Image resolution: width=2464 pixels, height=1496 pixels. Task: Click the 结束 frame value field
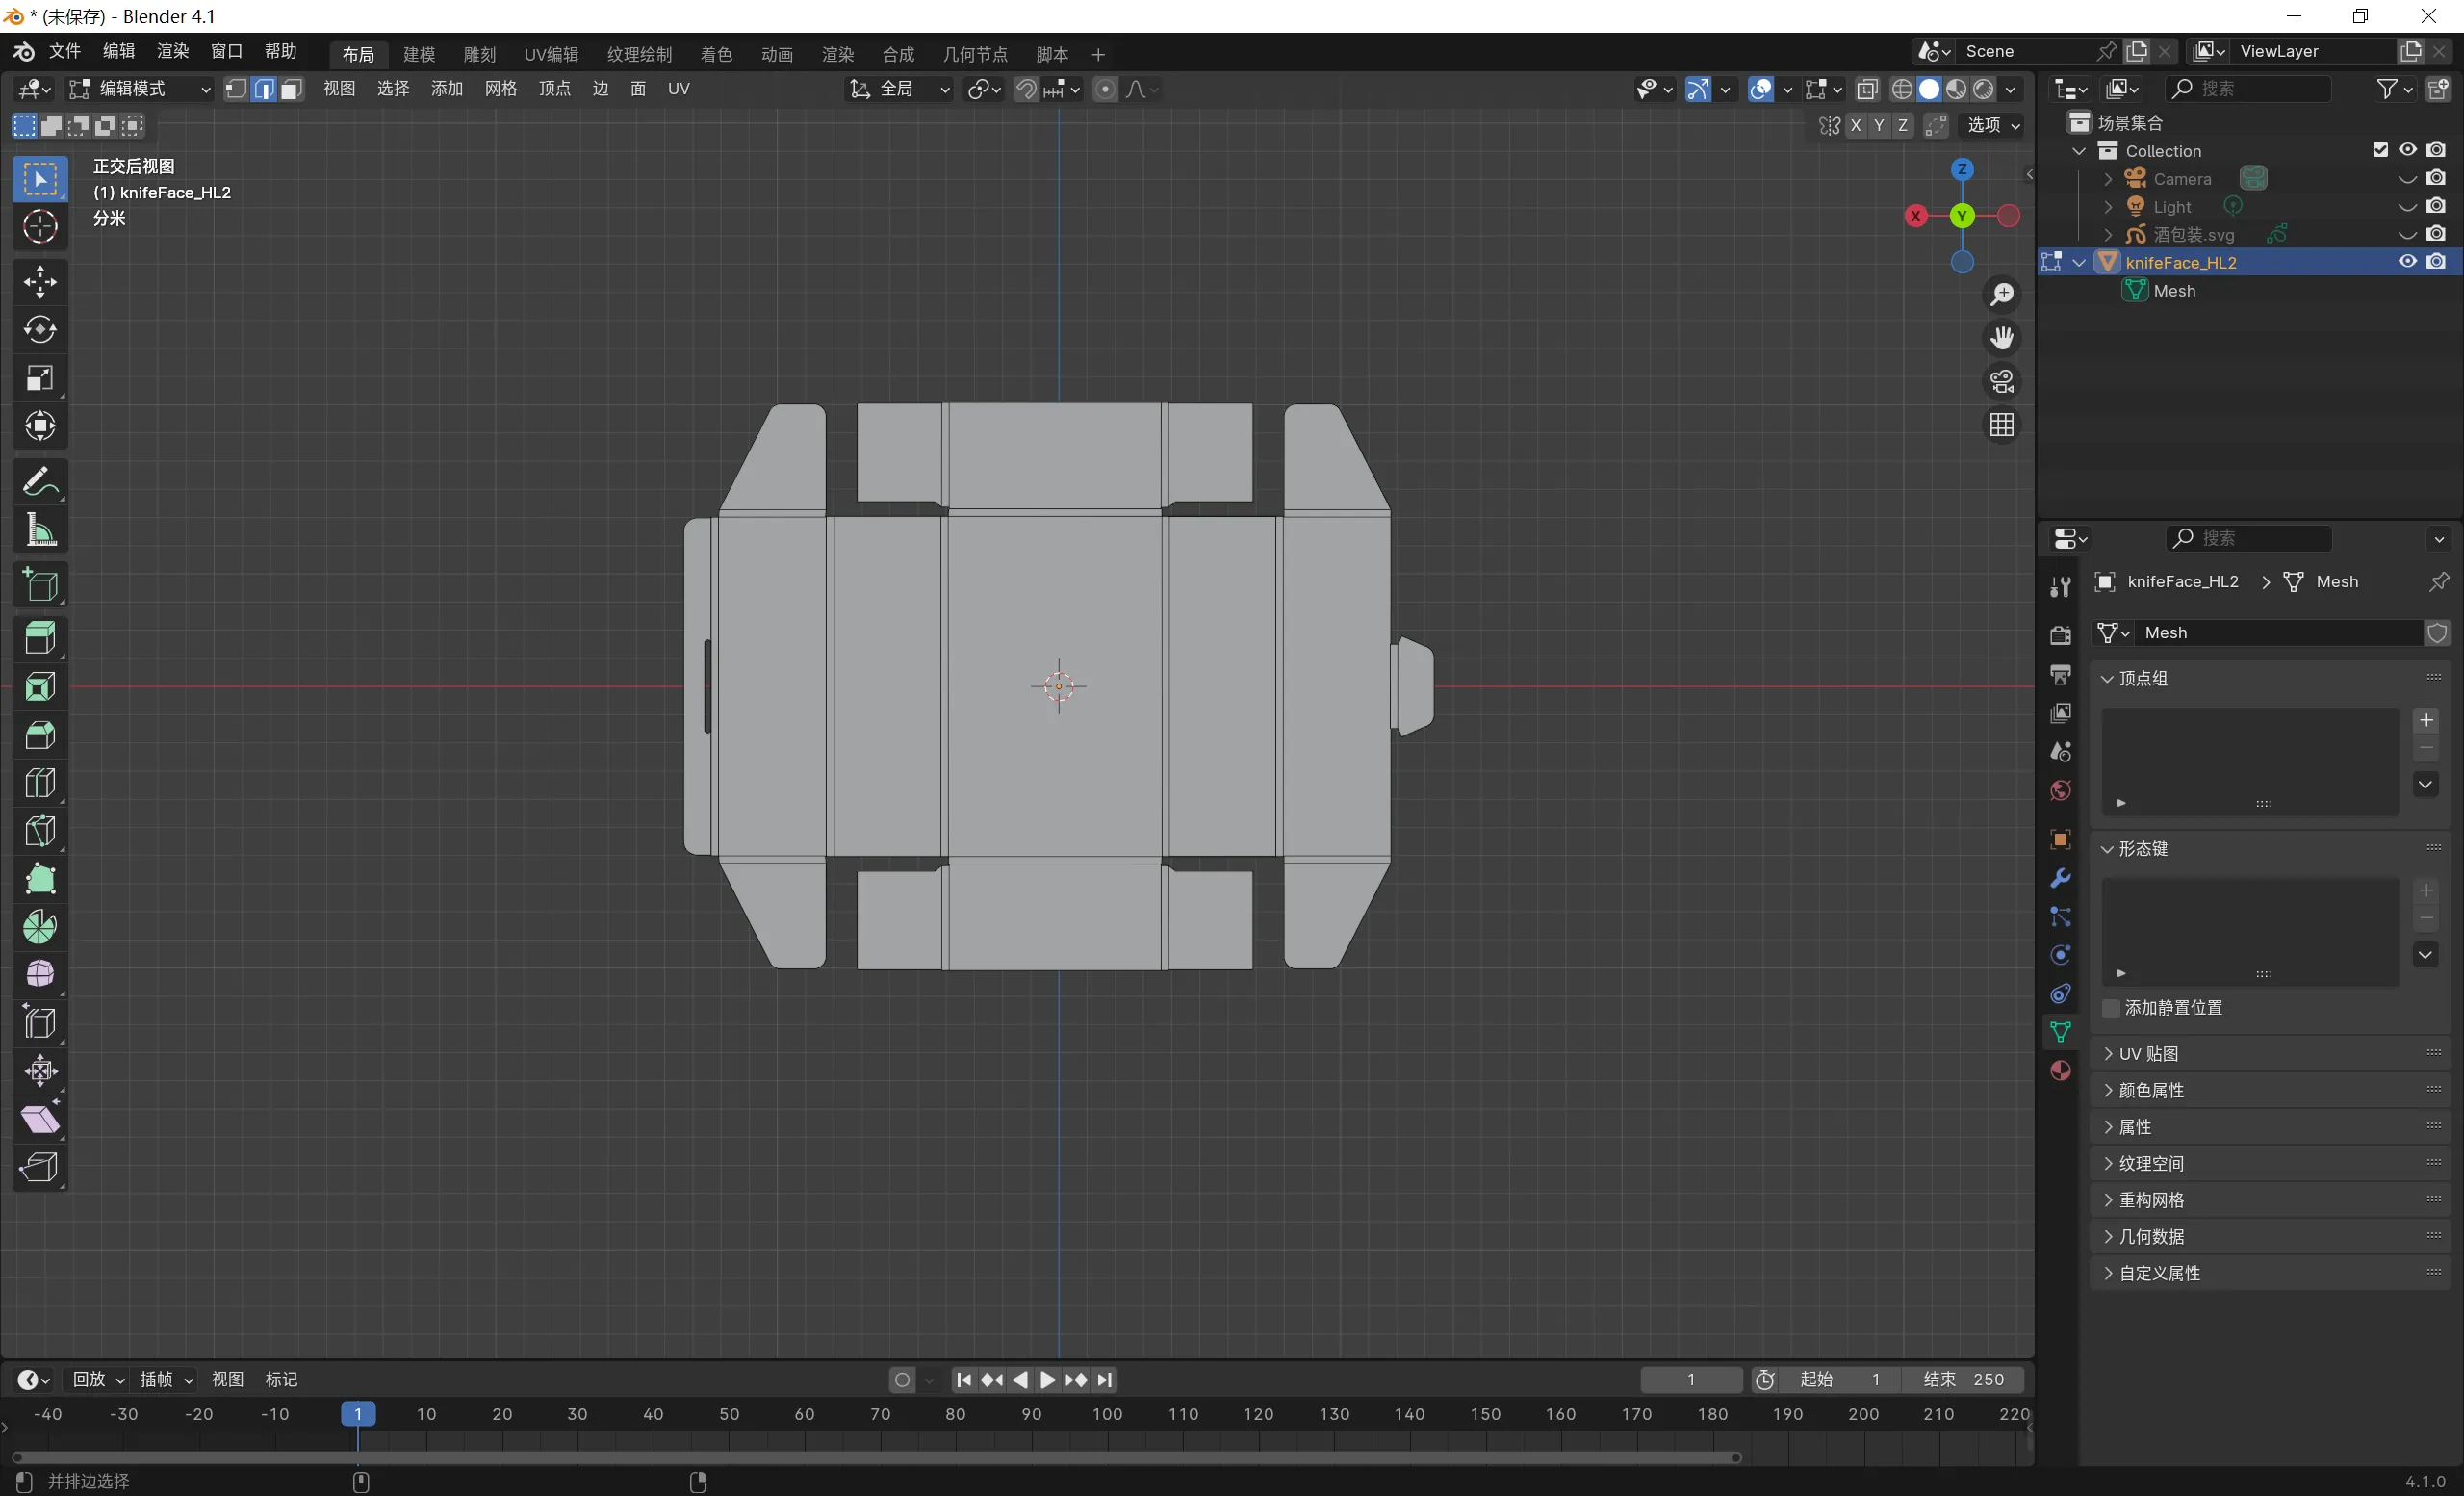coord(1964,1379)
